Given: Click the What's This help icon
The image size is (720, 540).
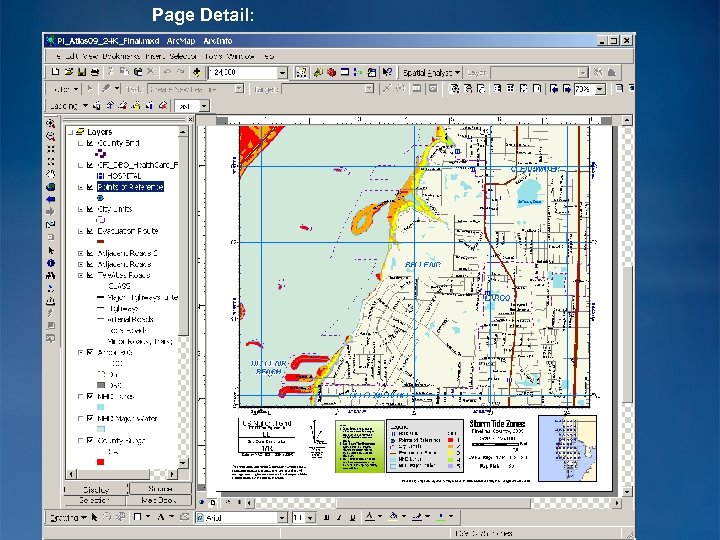Looking at the screenshot, I should click(387, 72).
